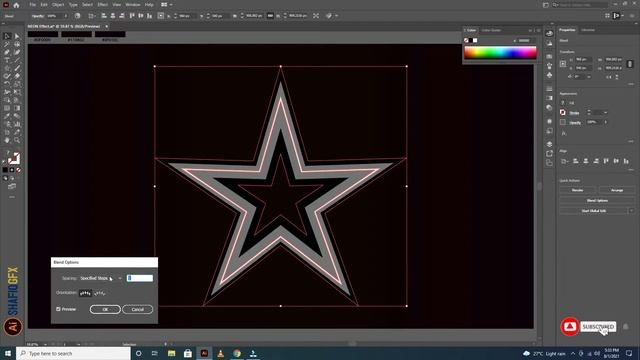This screenshot has height=360, width=640.
Task: Select the Eyedropper tool
Action: tap(7, 116)
